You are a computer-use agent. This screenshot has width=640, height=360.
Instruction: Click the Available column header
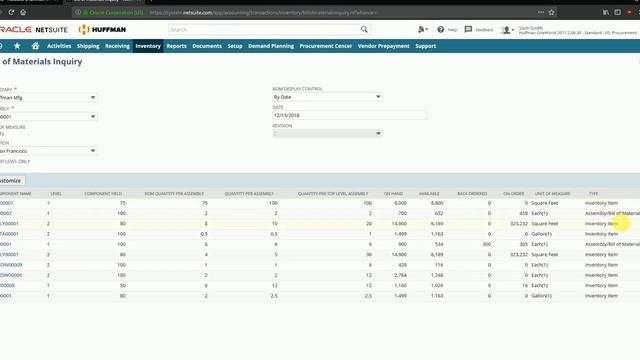coord(429,193)
